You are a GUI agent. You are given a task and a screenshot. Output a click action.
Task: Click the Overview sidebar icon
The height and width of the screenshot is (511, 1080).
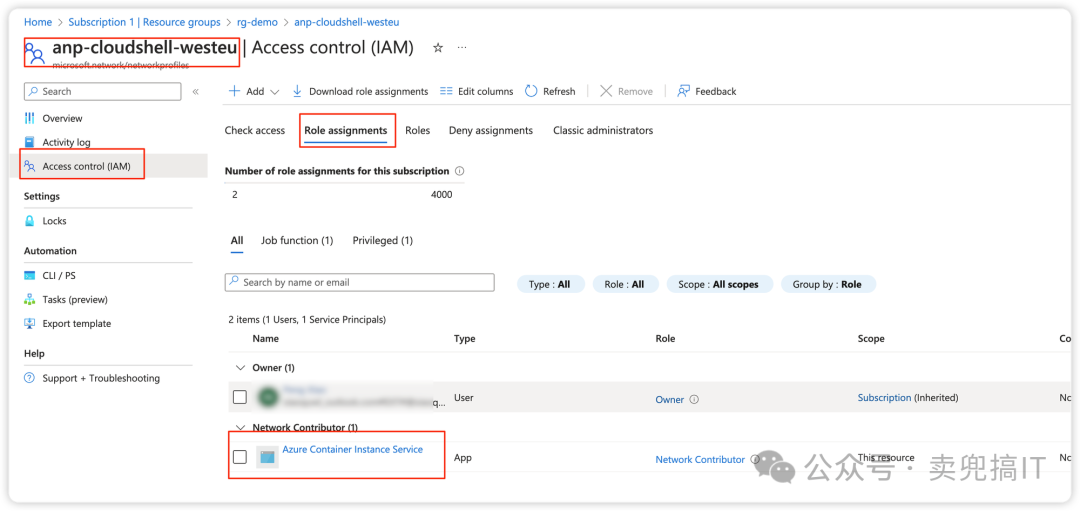[30, 118]
